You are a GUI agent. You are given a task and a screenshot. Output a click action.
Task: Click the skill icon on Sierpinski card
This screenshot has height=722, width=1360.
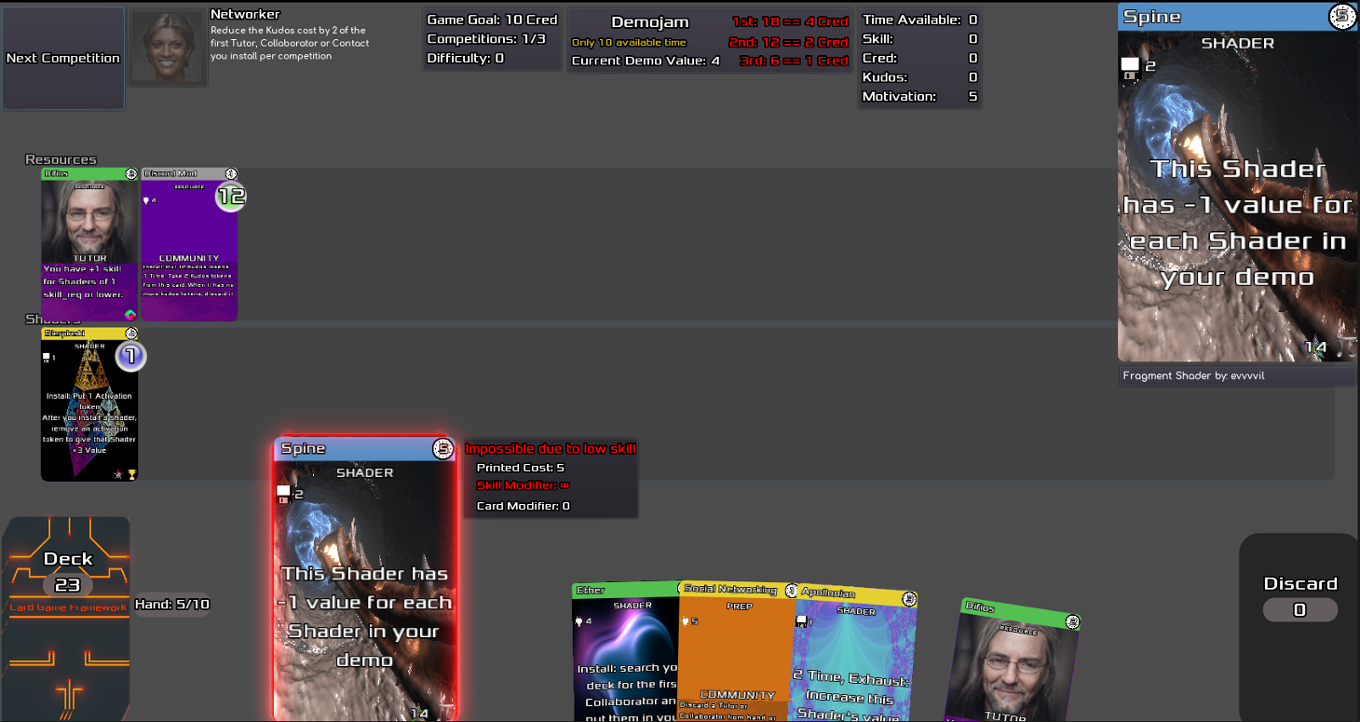click(47, 358)
